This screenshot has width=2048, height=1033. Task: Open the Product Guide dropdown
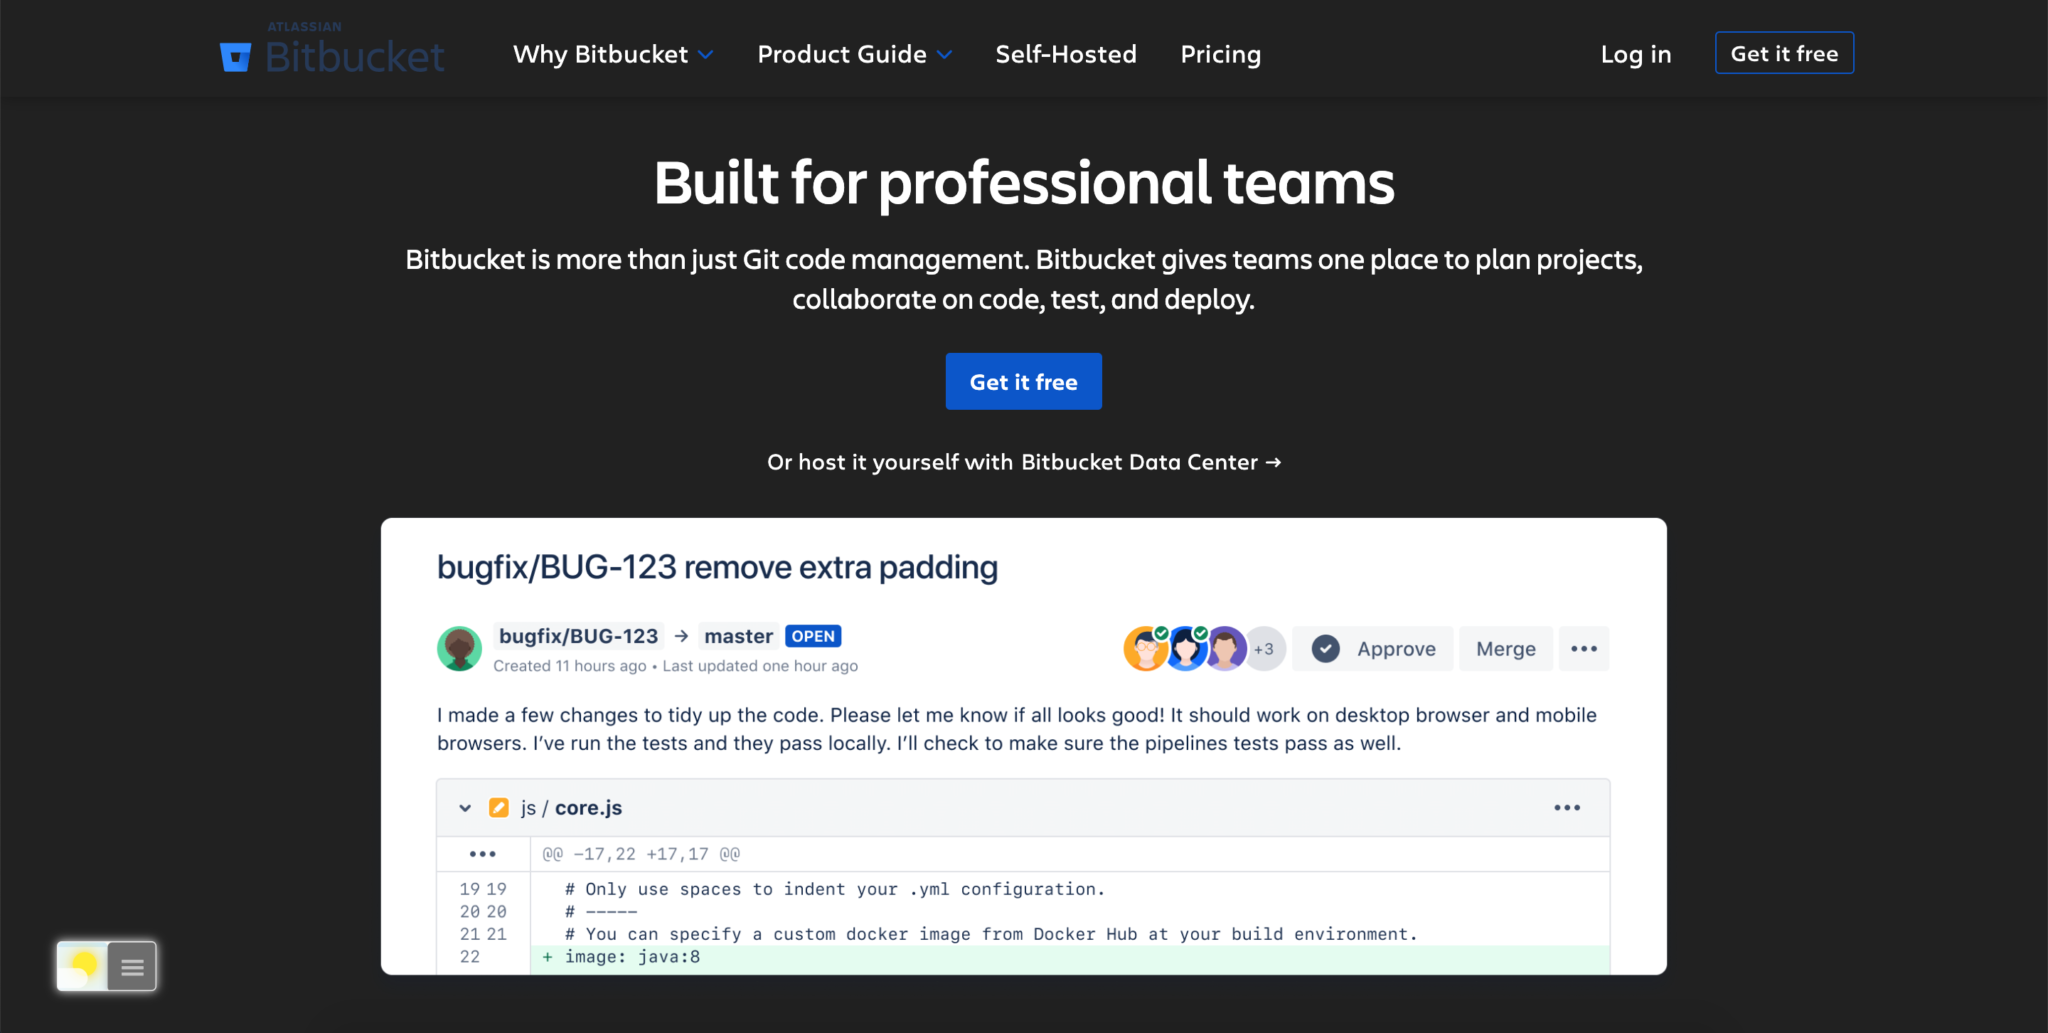[x=855, y=55]
